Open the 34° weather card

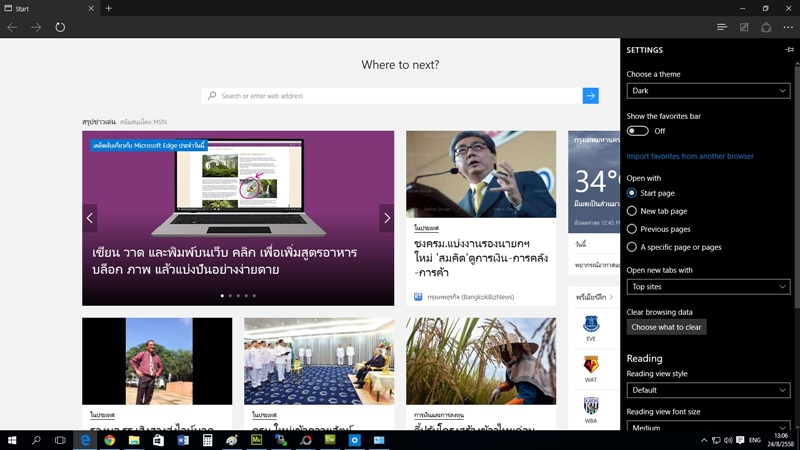[594, 182]
